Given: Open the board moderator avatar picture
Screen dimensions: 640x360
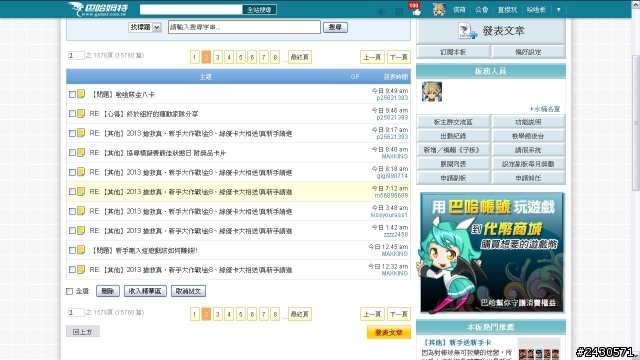Looking at the screenshot, I should click(x=432, y=91).
